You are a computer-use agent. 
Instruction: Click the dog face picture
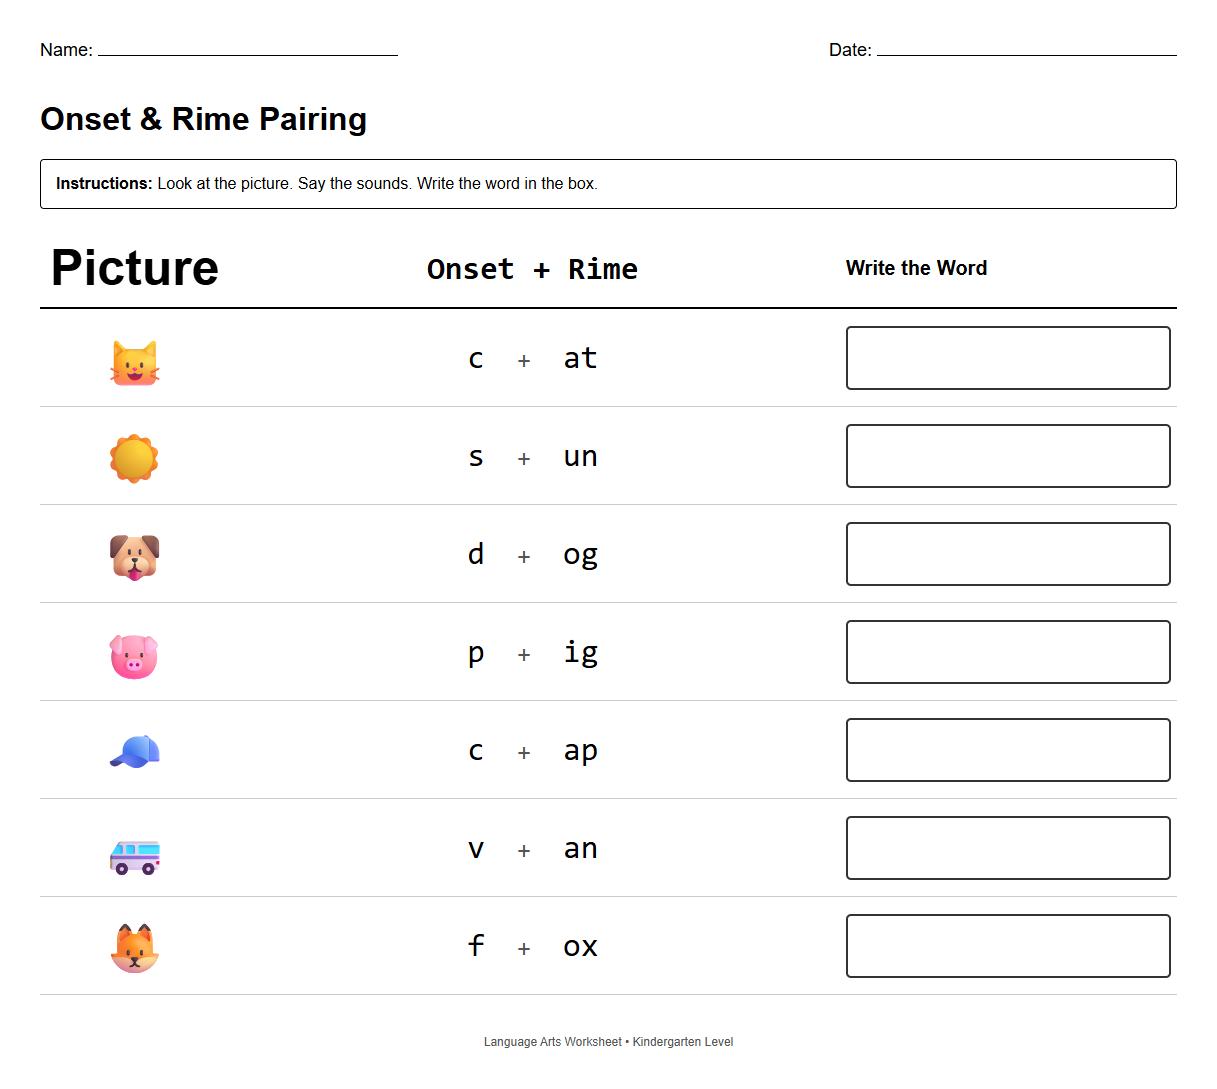coord(134,554)
